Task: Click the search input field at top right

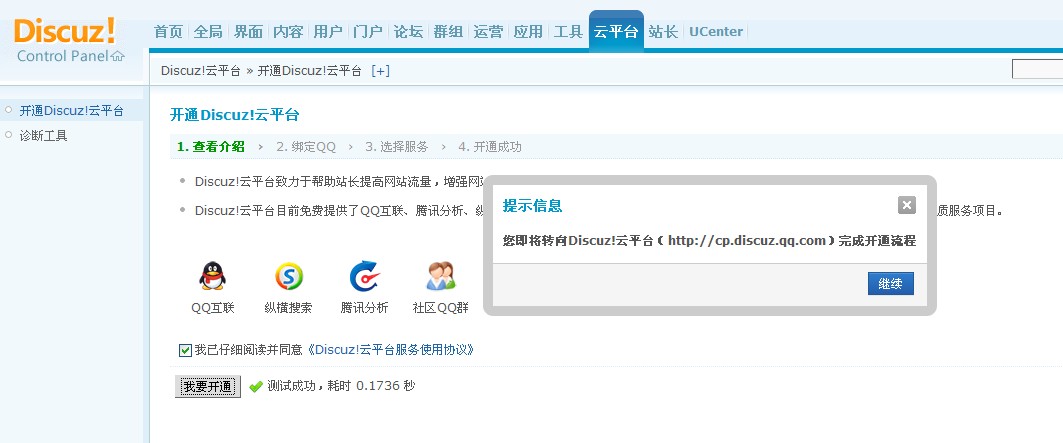Action: tap(1037, 69)
